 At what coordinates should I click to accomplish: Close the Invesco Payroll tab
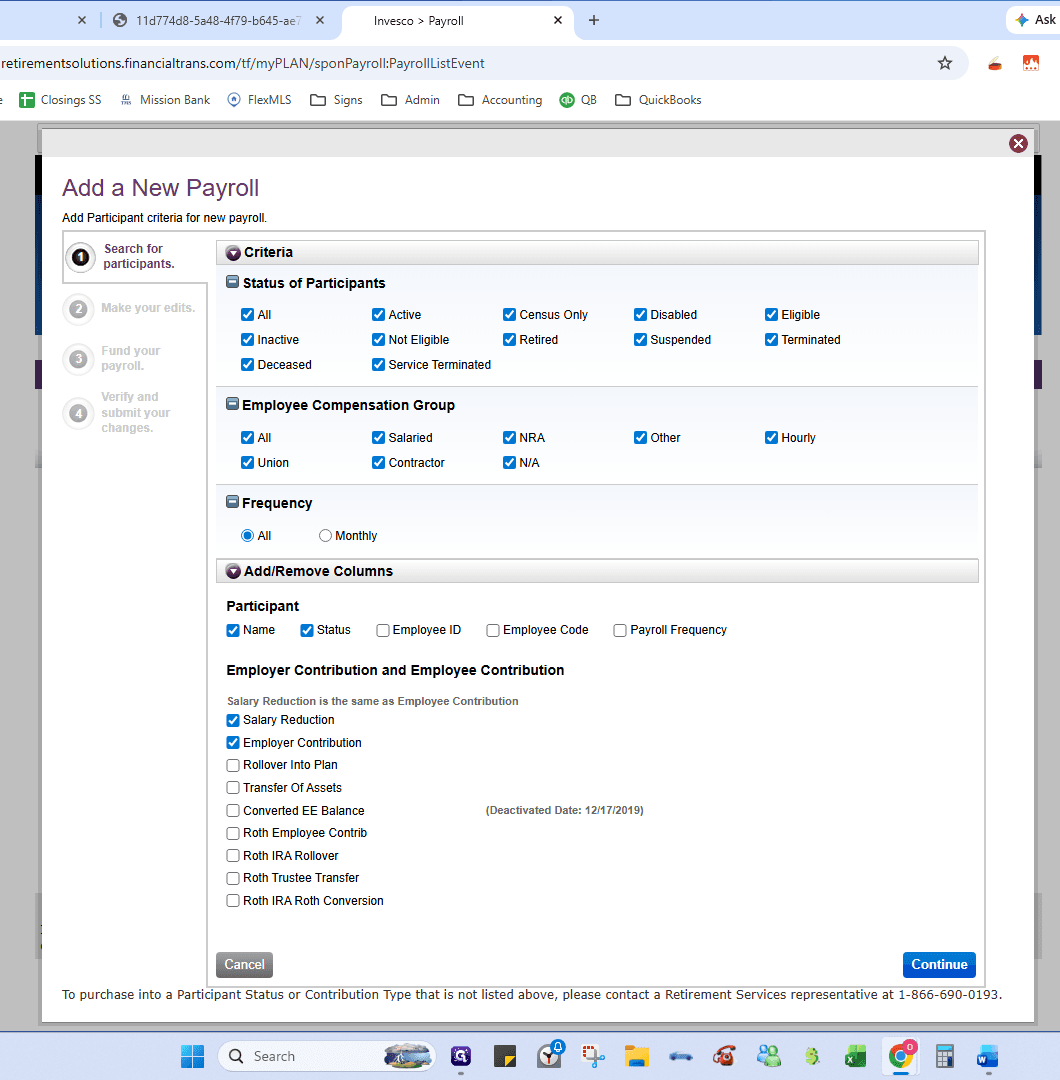coord(558,21)
